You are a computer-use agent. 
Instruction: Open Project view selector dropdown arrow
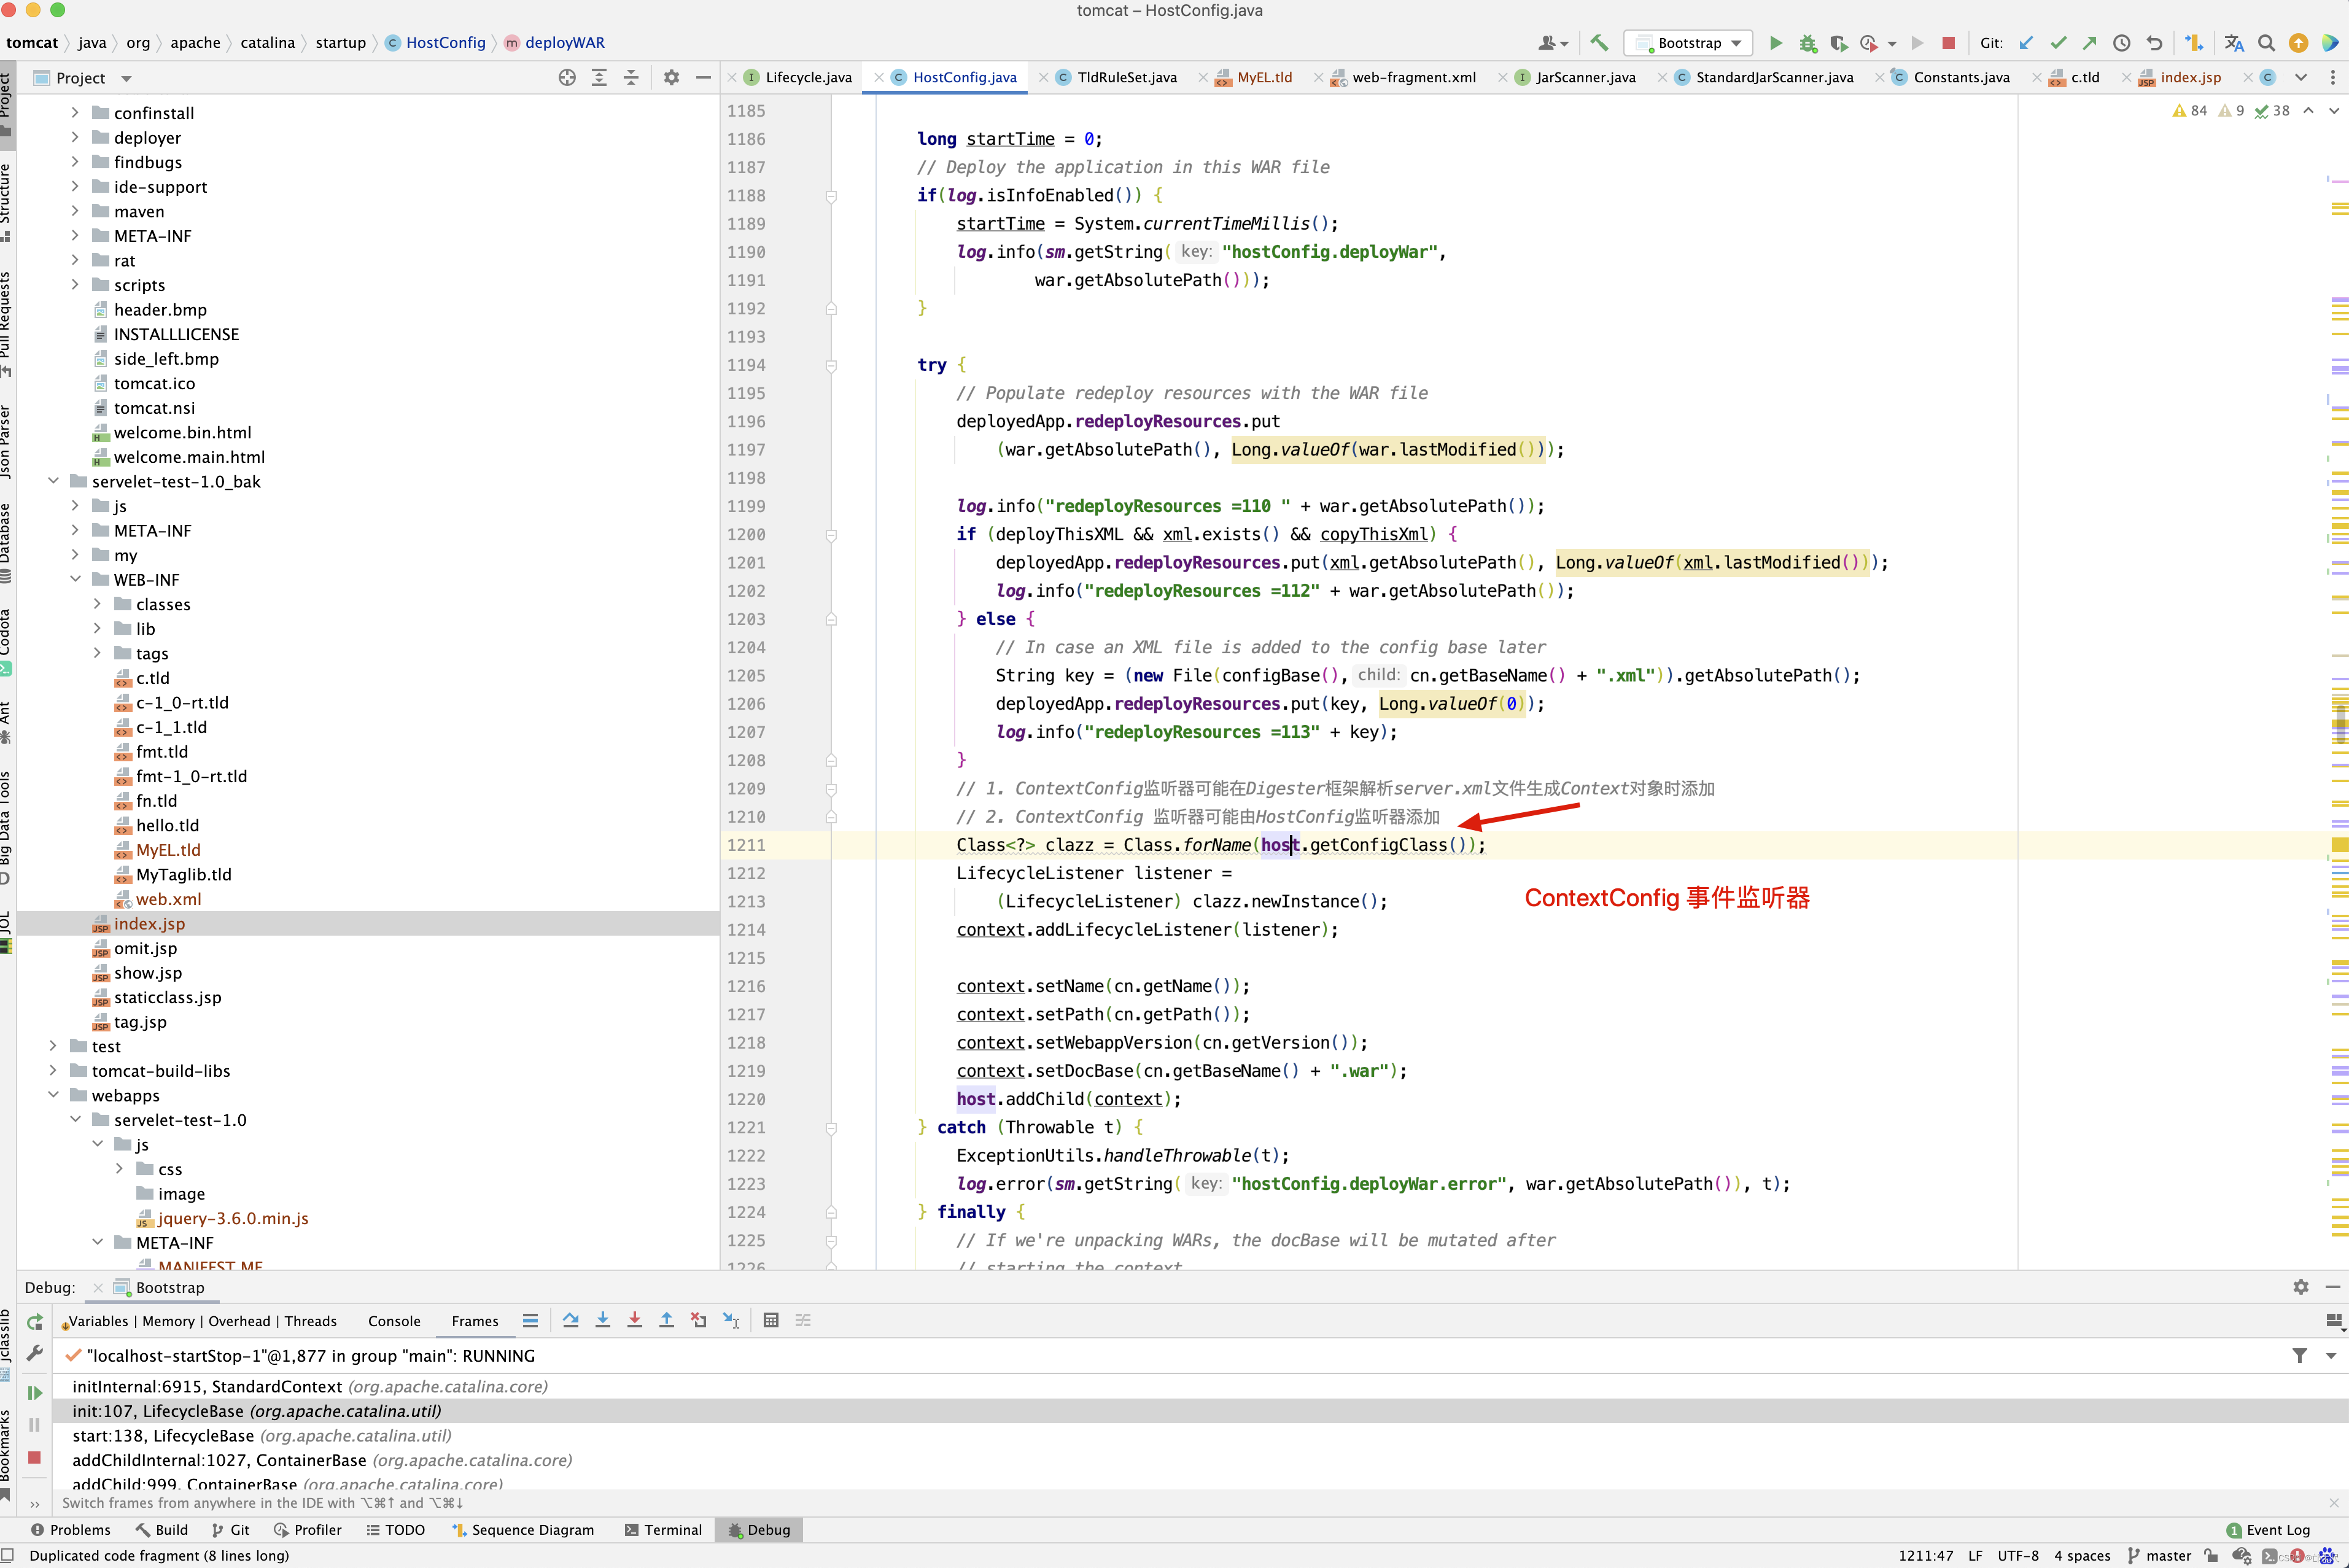click(126, 79)
